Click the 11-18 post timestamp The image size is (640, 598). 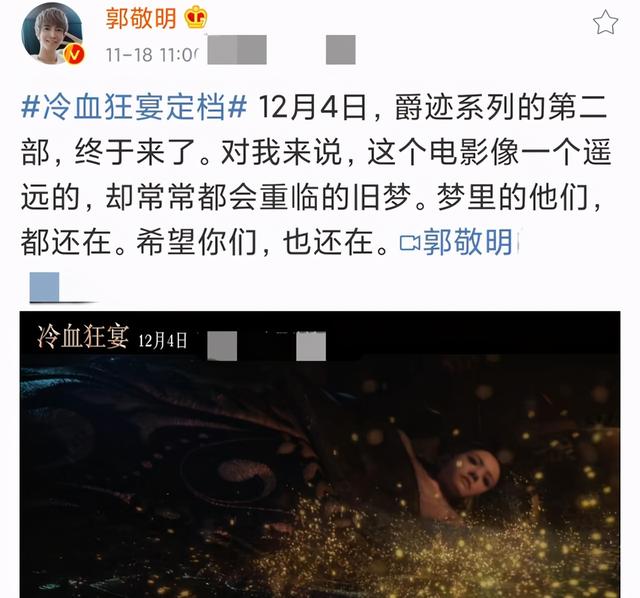pyautogui.click(x=153, y=55)
